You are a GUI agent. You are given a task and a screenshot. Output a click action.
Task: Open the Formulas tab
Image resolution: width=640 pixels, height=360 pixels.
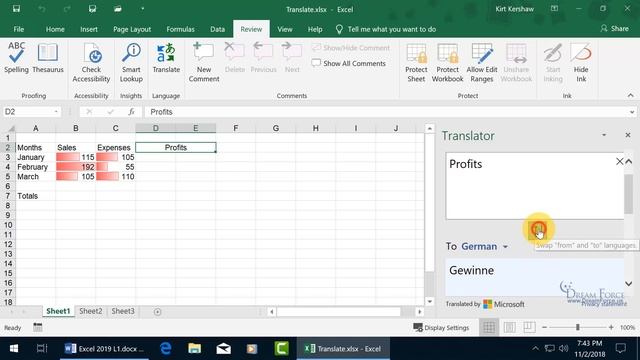tap(180, 29)
